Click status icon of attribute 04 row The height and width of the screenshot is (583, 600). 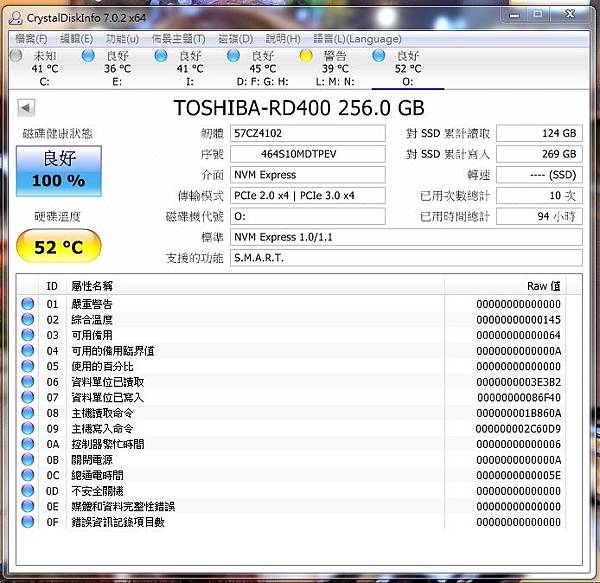point(28,350)
